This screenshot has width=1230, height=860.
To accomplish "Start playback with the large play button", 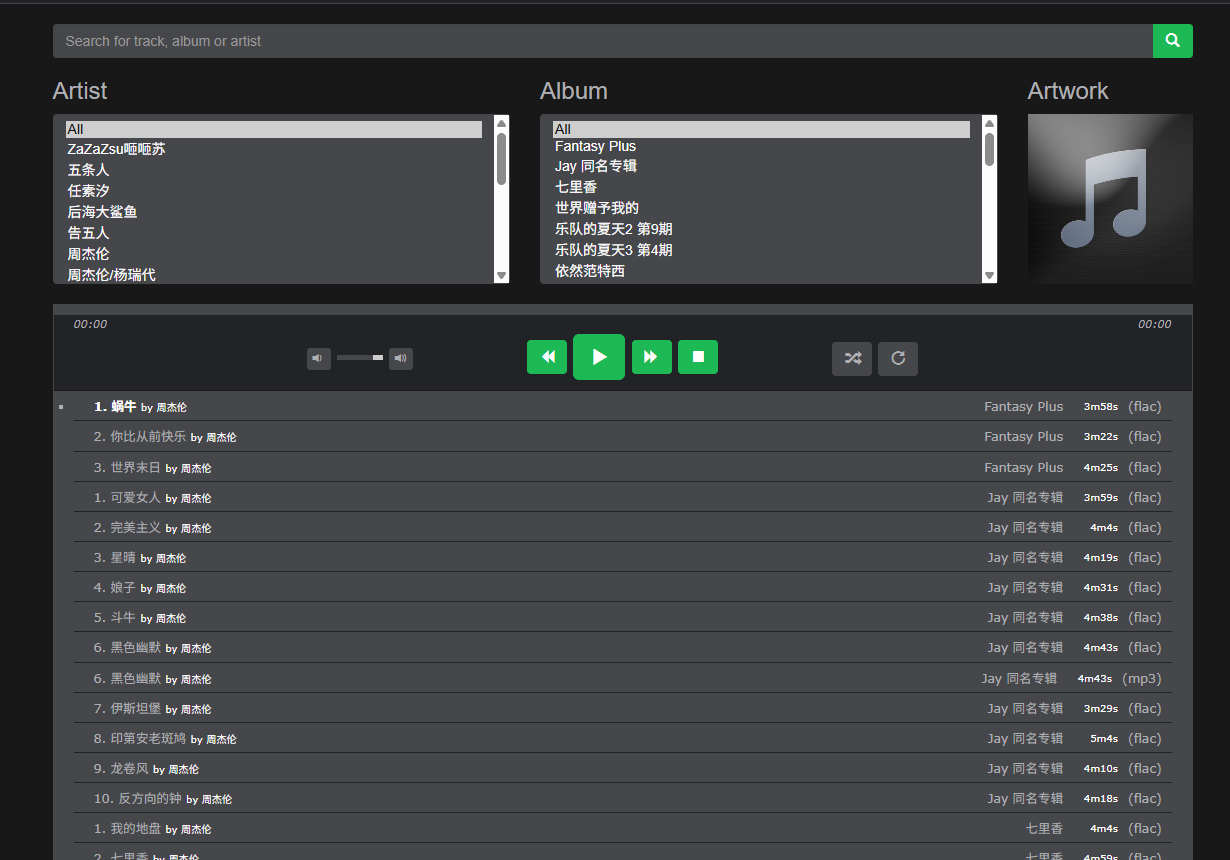I will pos(599,357).
